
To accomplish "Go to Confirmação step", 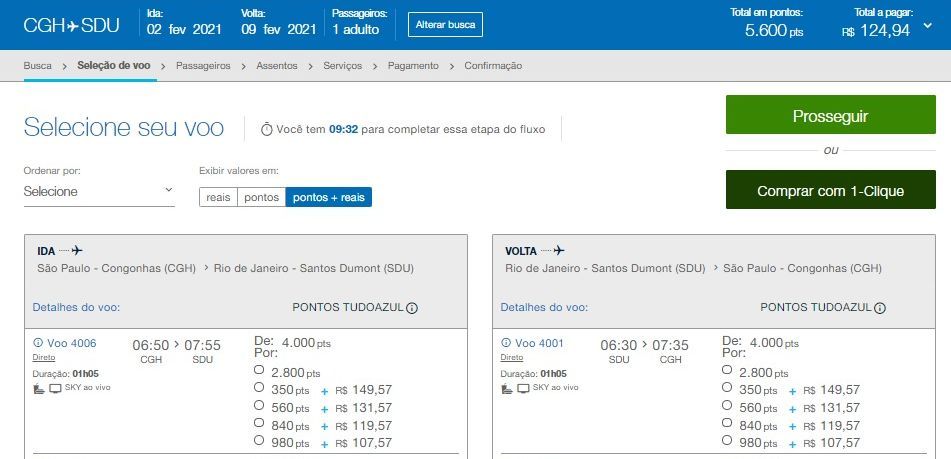I will (493, 66).
